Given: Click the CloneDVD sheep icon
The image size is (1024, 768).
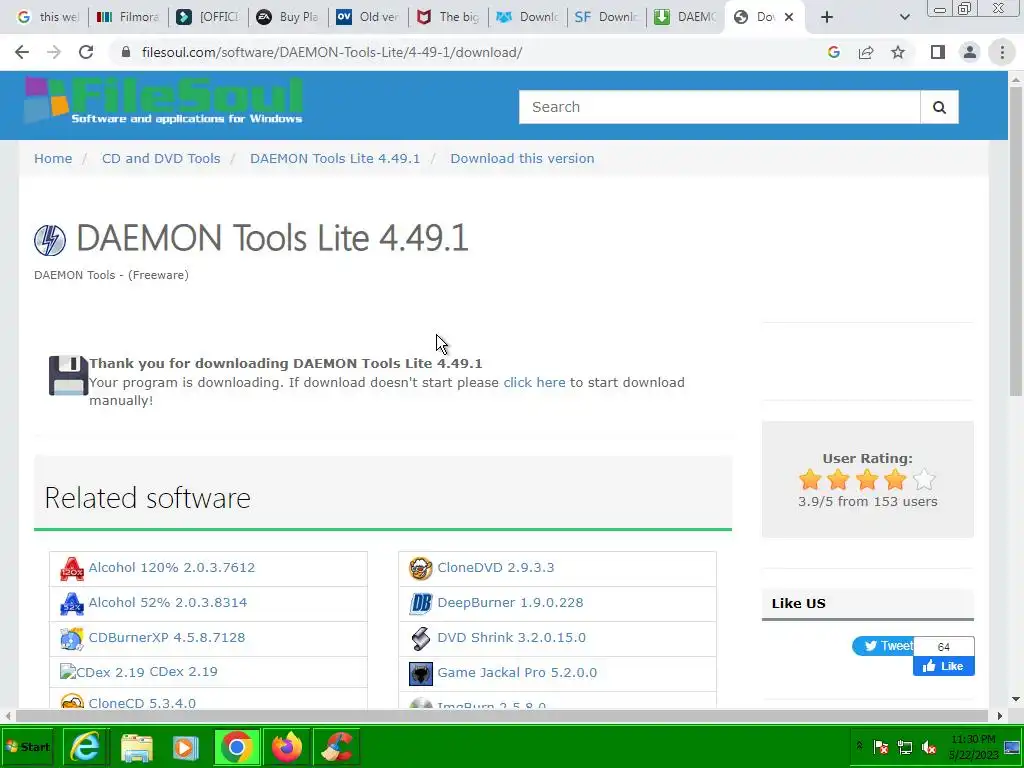Looking at the screenshot, I should tap(421, 568).
